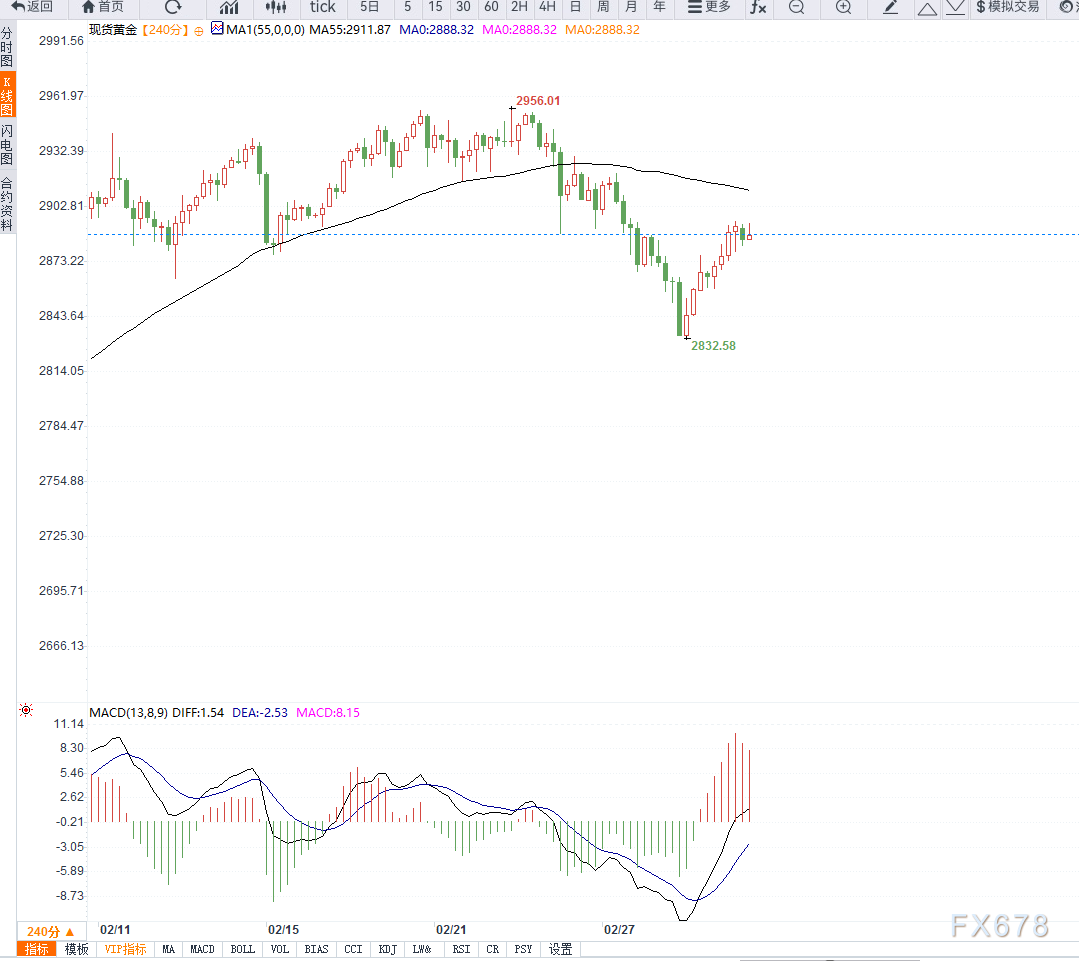1079x961 pixels.
Task: Zoom out the chart with minus magnifier
Action: coord(796,7)
